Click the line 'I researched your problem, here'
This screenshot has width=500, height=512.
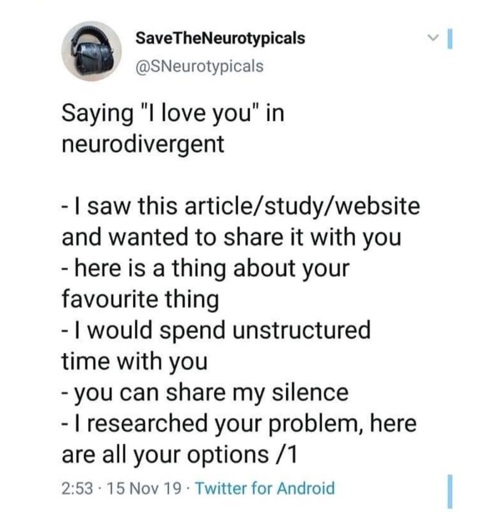[239, 424]
